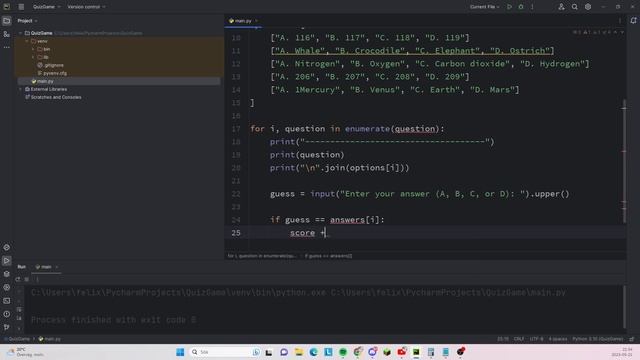Show more tool windows ellipsis icon
Screen dimensions: 640x360
click(7, 47)
